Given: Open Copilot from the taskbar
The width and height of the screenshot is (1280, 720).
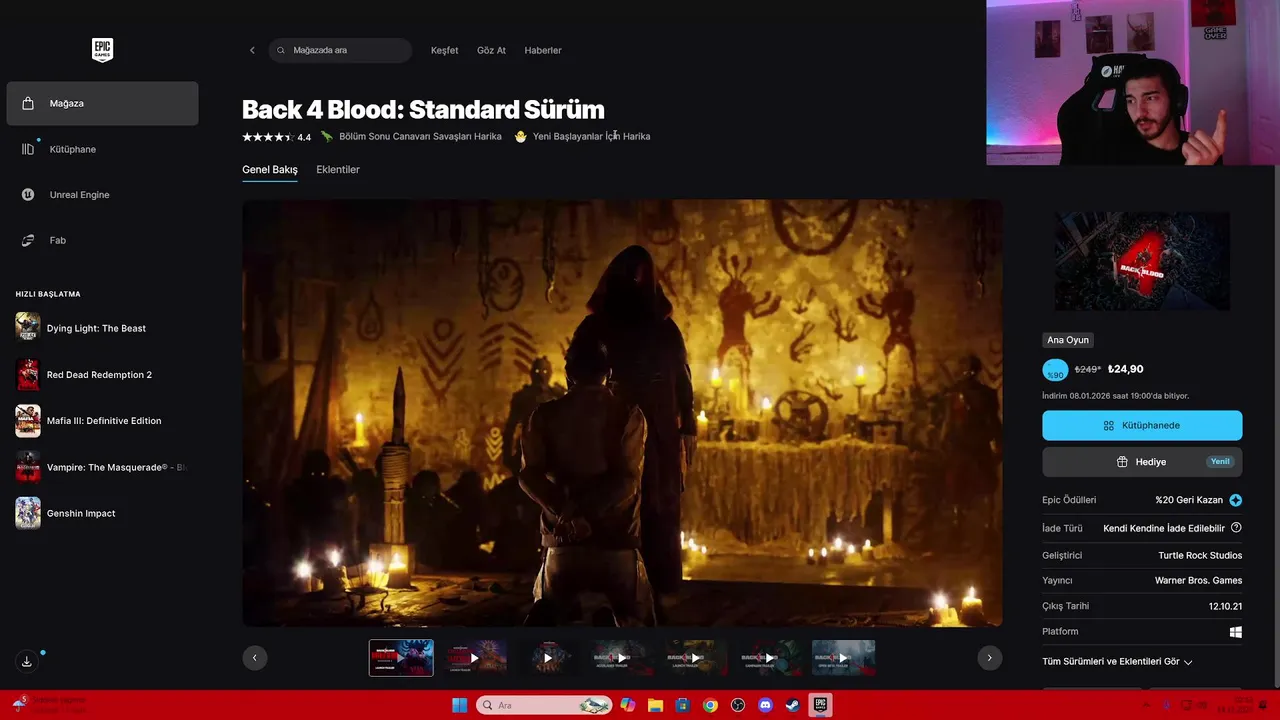Looking at the screenshot, I should 628,705.
